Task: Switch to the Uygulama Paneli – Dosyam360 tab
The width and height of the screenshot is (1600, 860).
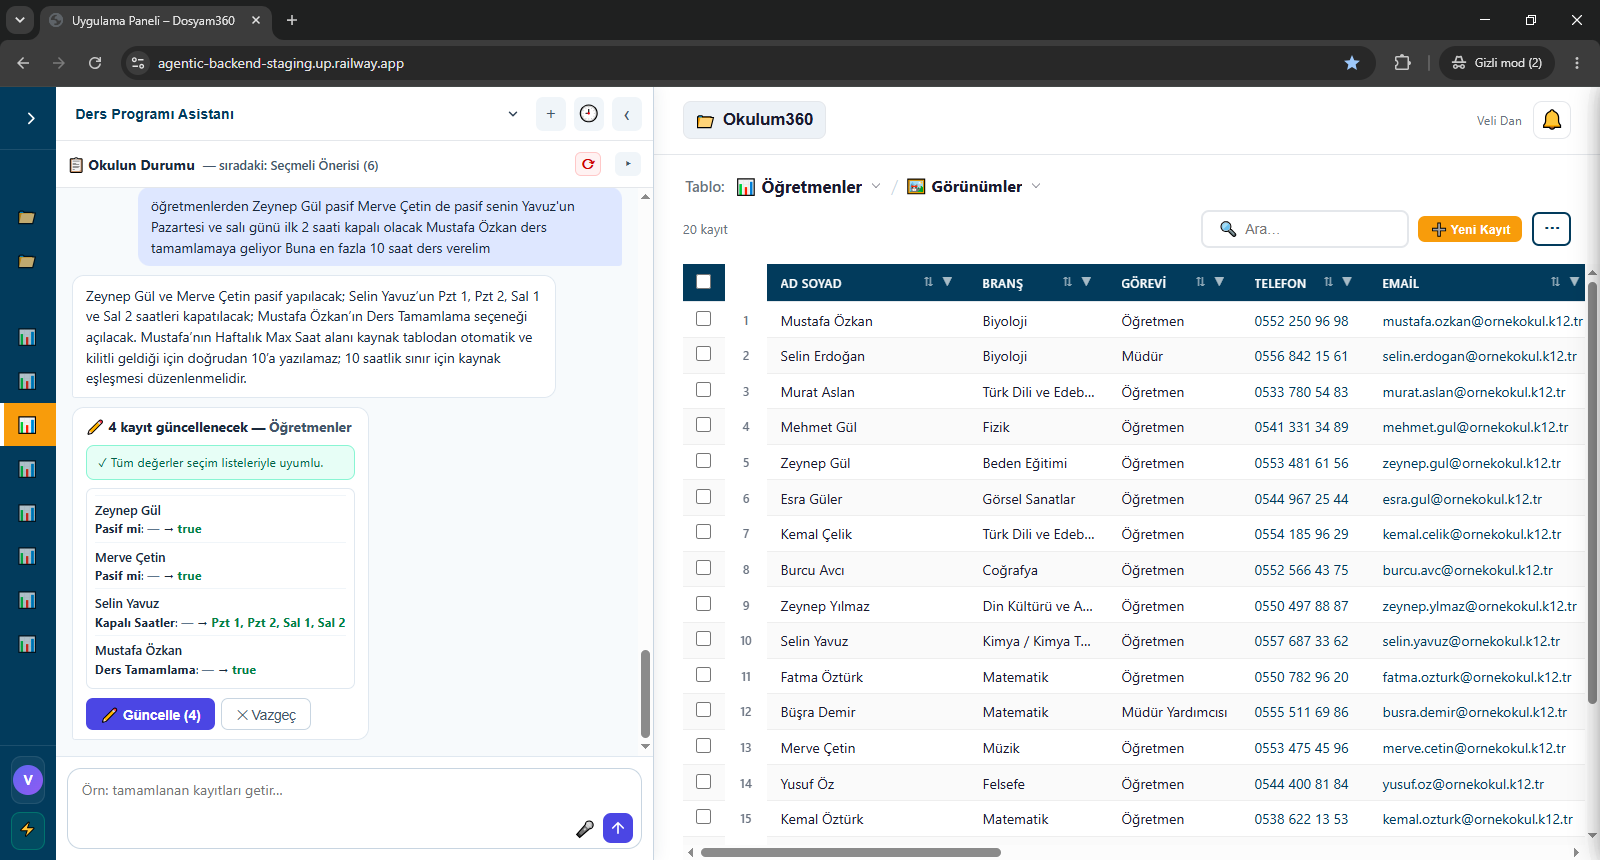Action: pos(155,21)
